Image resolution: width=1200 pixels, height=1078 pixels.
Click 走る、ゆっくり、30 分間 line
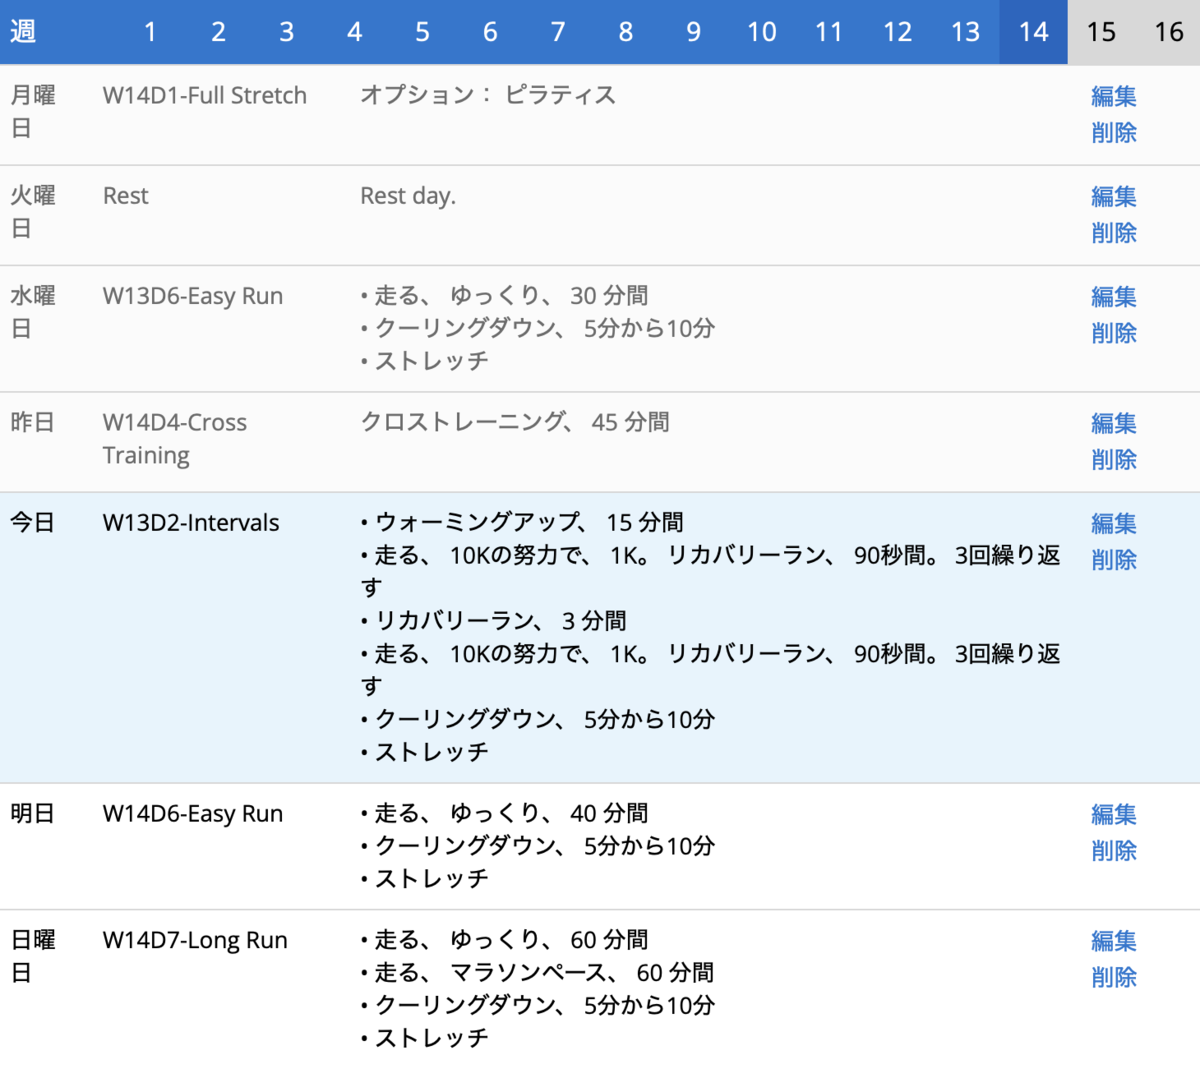coord(504,296)
